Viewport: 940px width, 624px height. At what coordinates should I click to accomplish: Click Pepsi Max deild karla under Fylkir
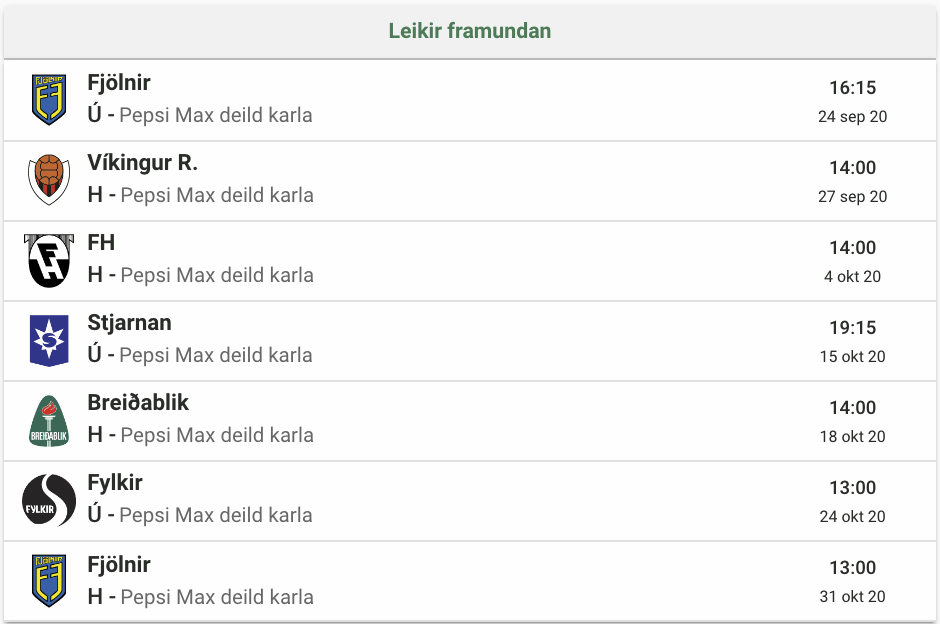coord(216,515)
